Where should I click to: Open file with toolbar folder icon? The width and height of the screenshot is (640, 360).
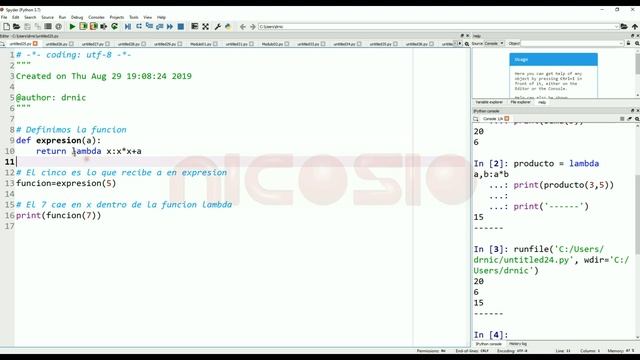[16, 27]
